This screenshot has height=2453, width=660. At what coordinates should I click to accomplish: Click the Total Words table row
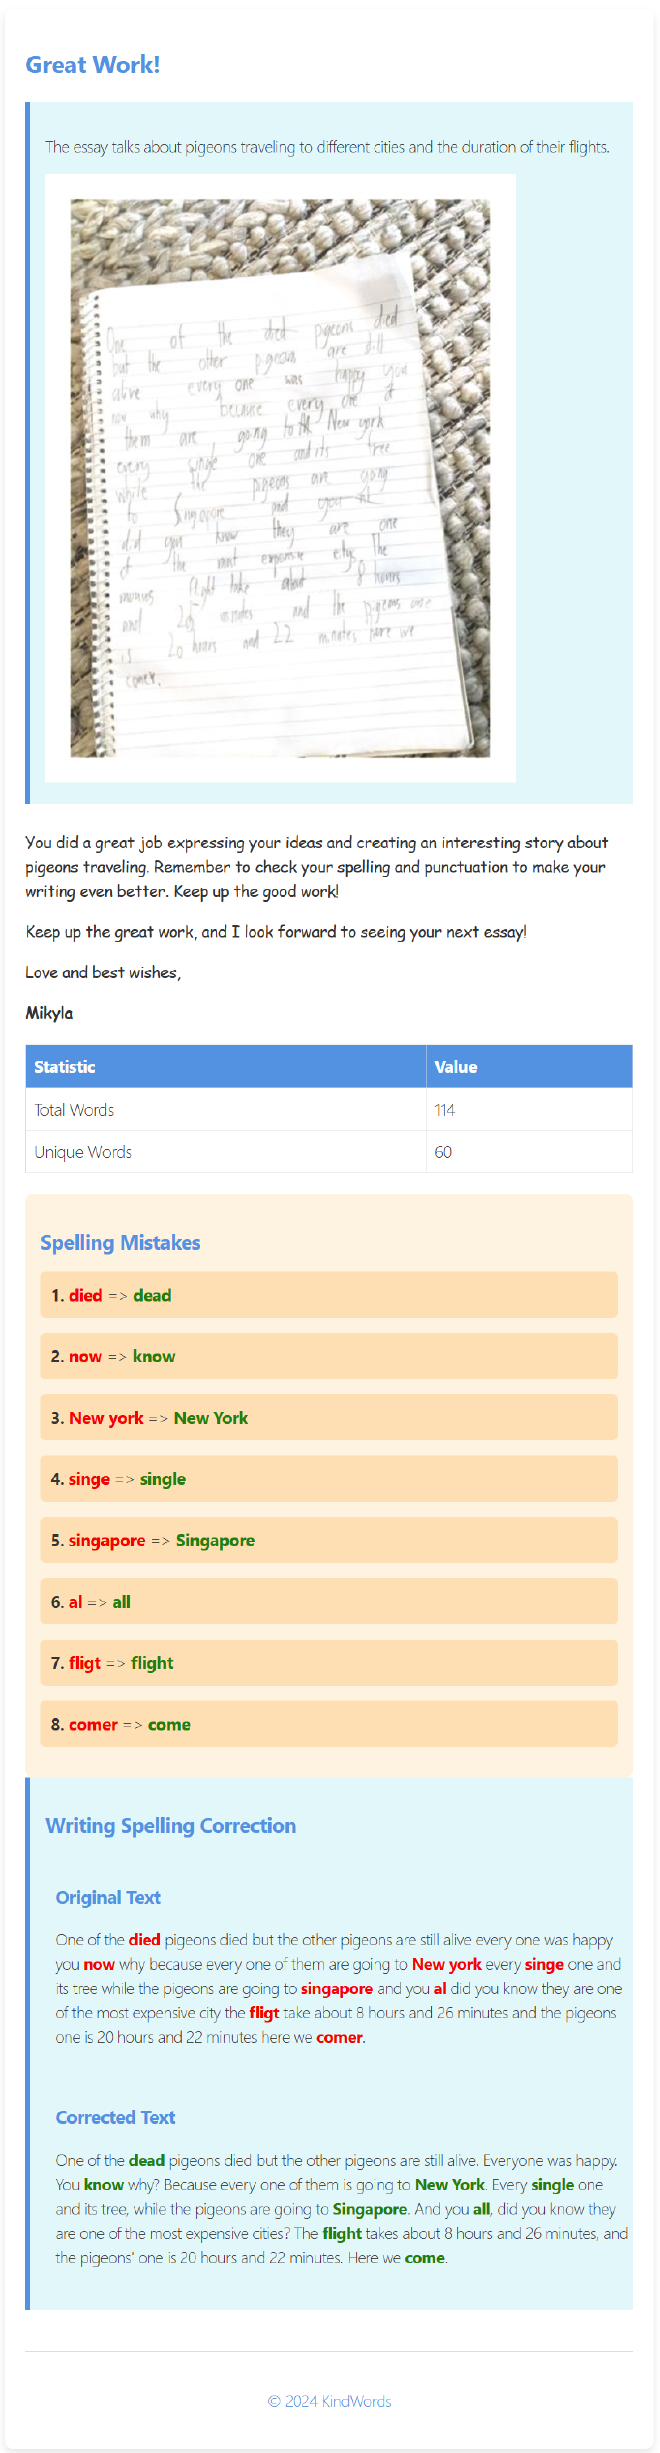tap(329, 1110)
